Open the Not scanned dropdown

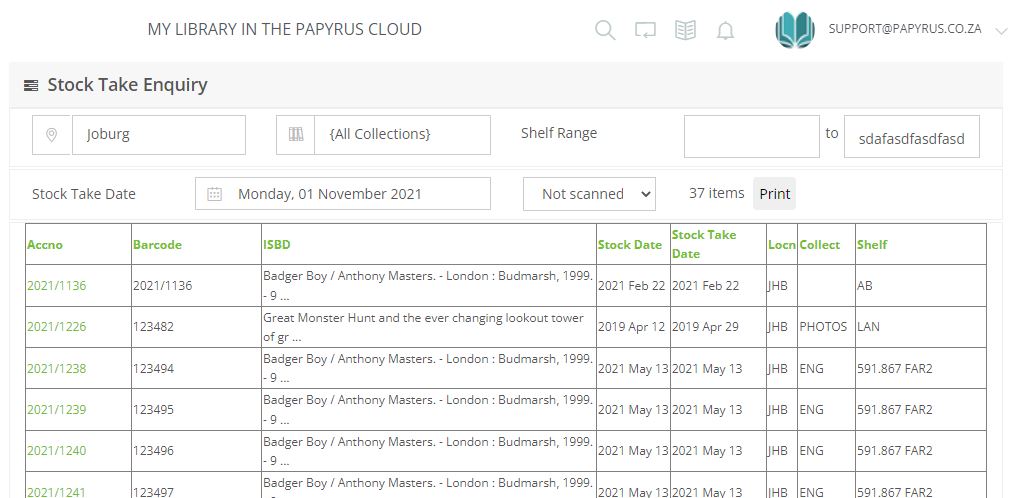pyautogui.click(x=589, y=194)
